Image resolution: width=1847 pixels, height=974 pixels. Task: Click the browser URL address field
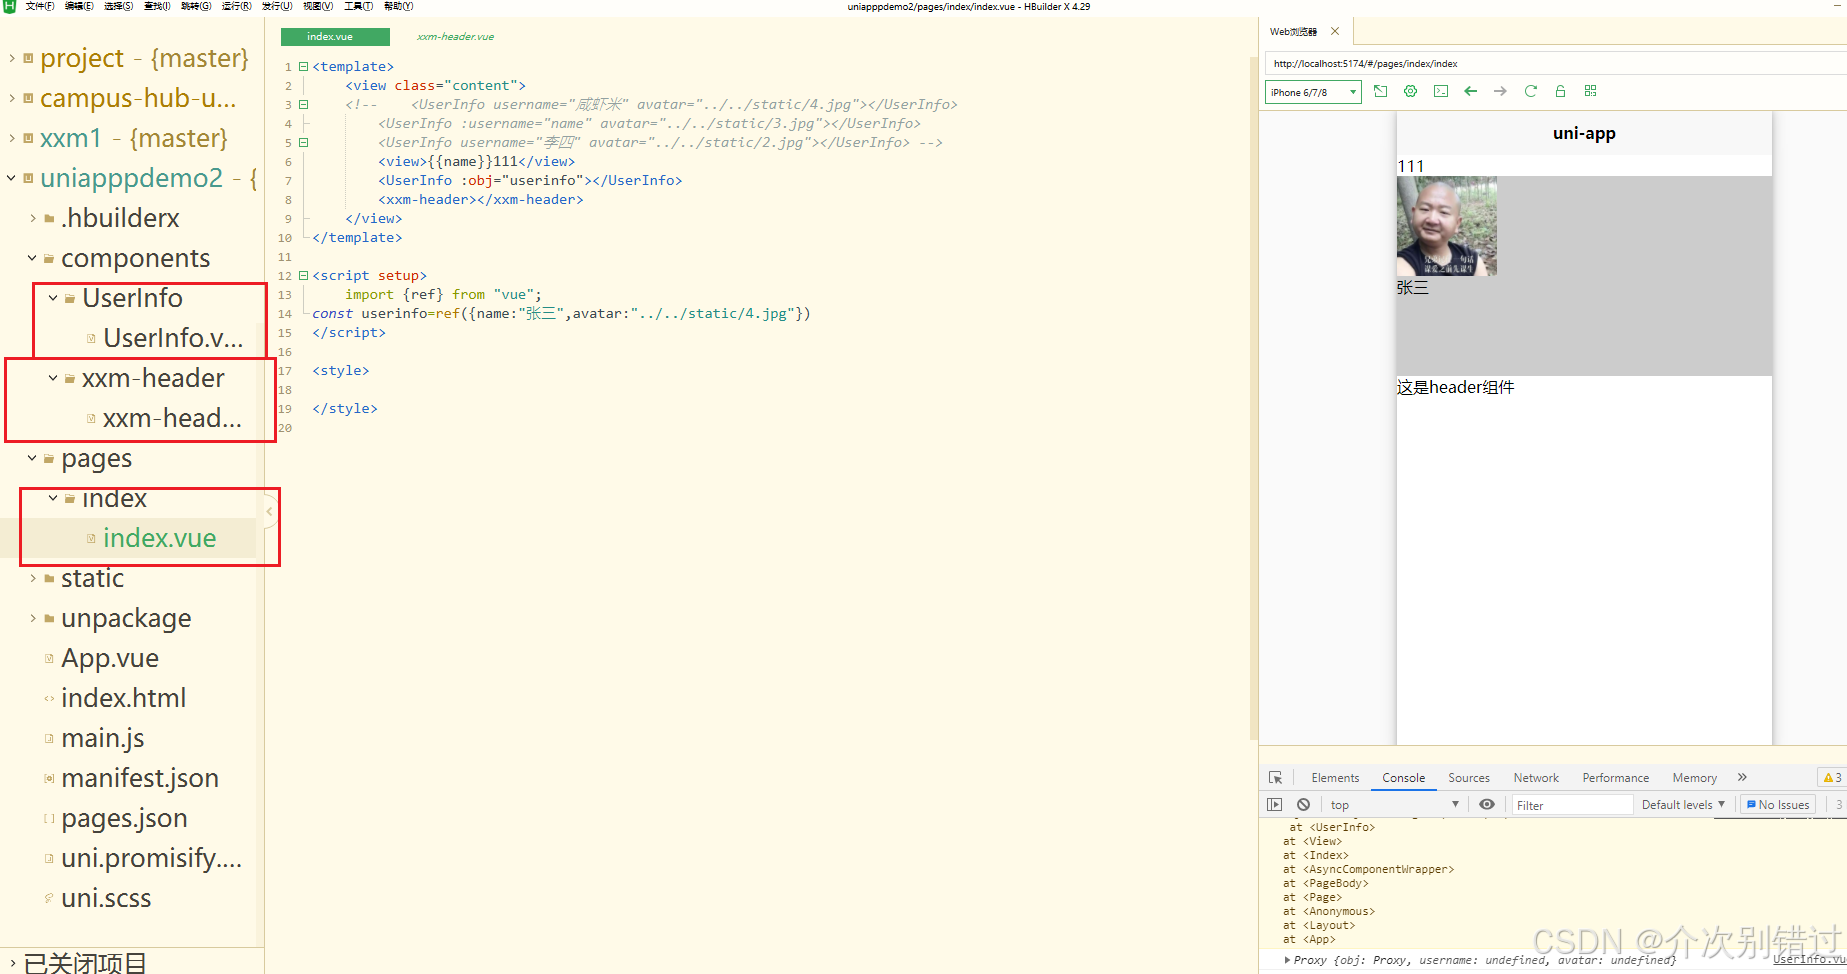1555,63
